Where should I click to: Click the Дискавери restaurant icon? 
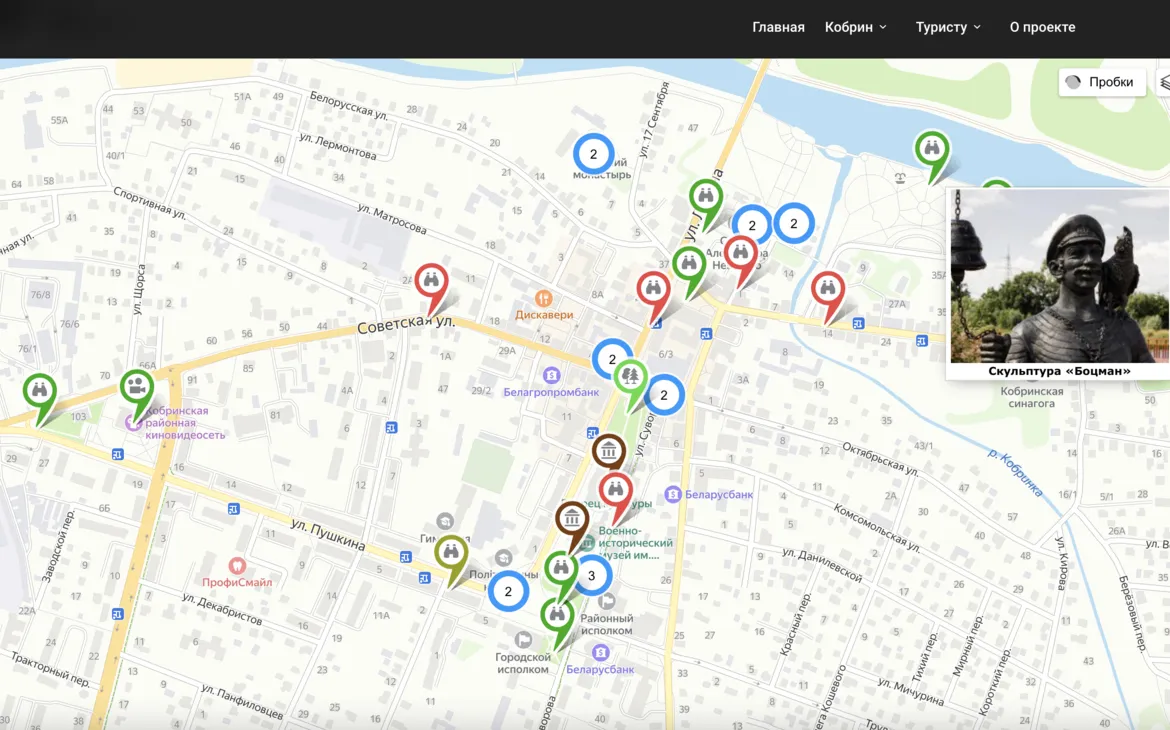pyautogui.click(x=544, y=298)
